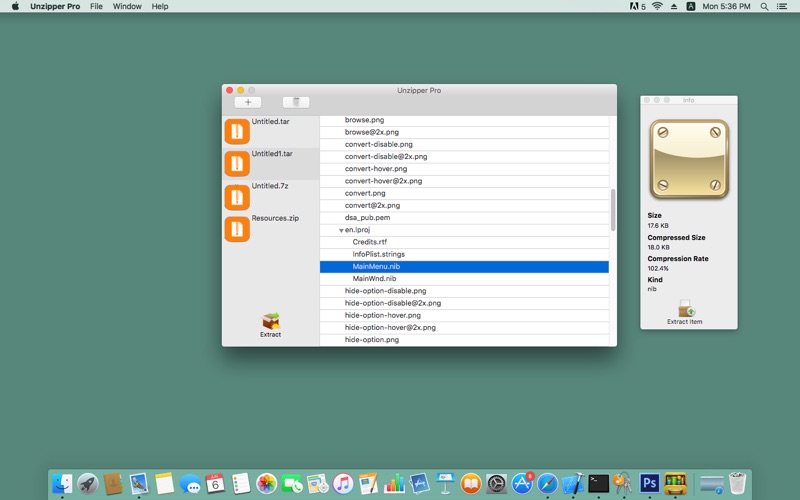Select convert-disable@2x.png file row
Image resolution: width=800 pixels, height=500 pixels.
point(464,157)
